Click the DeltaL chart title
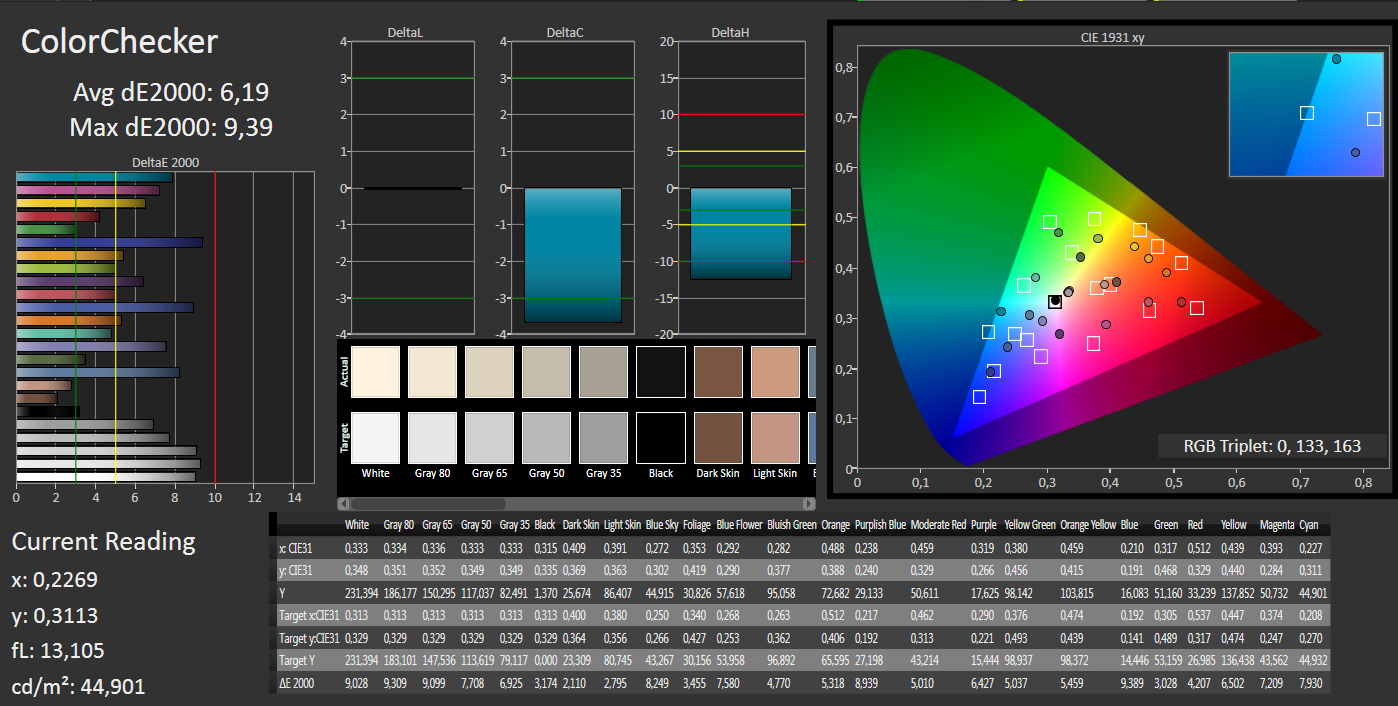Viewport: 1398px width, 706px height. pyautogui.click(x=406, y=33)
